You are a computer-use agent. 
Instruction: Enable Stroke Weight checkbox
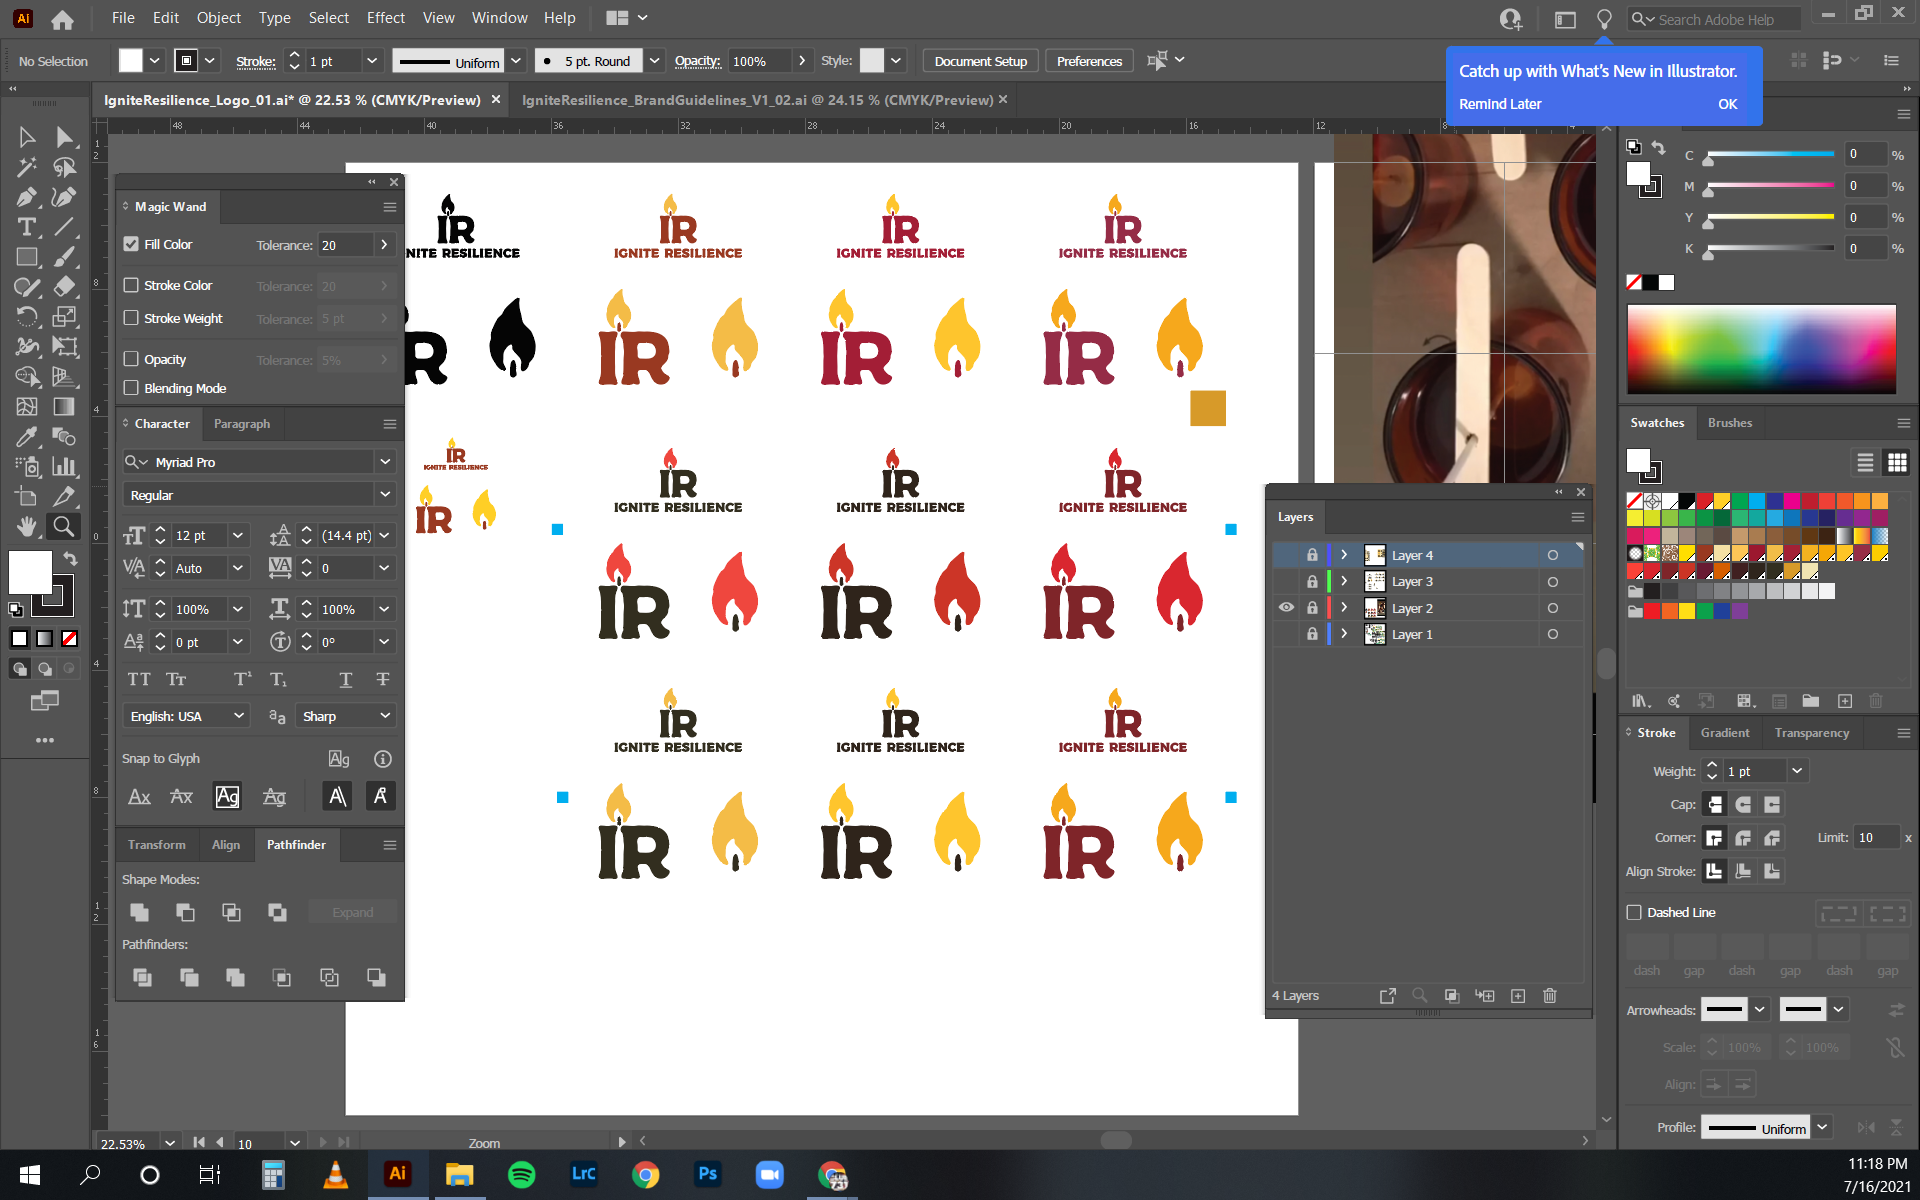coord(131,318)
